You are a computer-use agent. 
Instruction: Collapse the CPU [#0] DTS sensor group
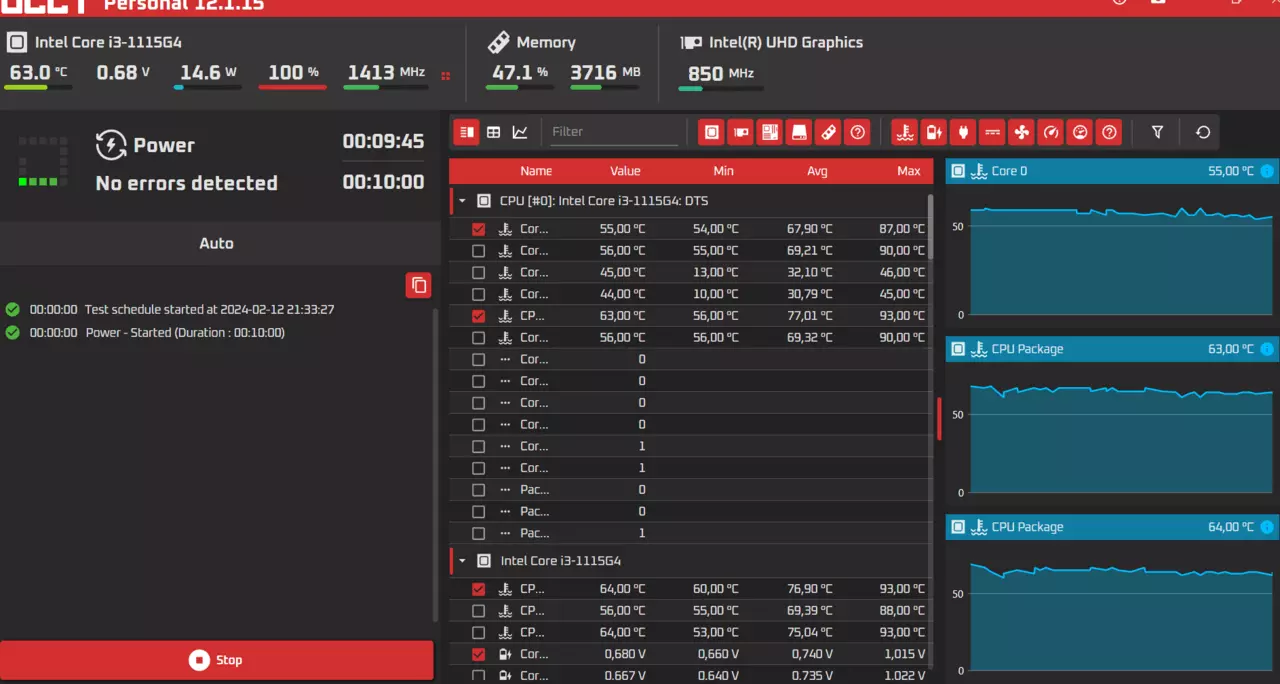coord(462,201)
